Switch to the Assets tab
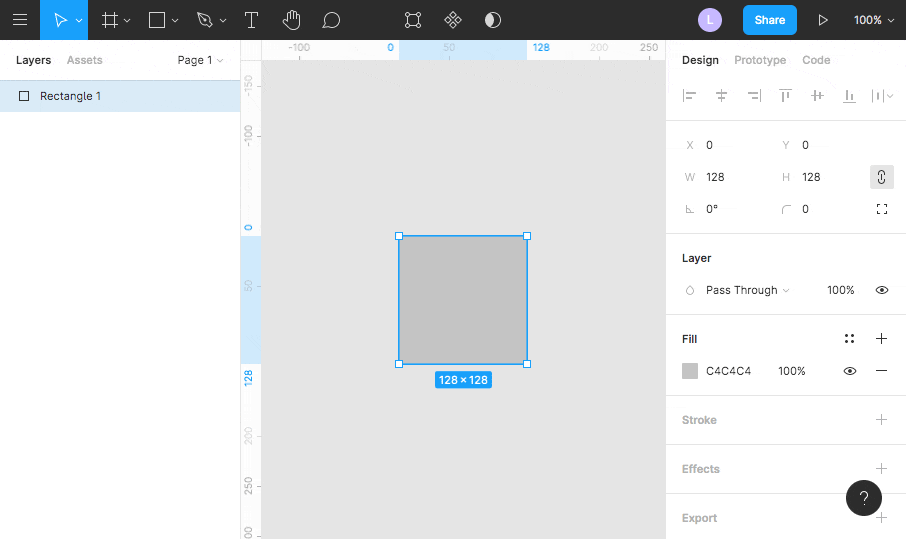Image resolution: width=906 pixels, height=539 pixels. click(84, 60)
